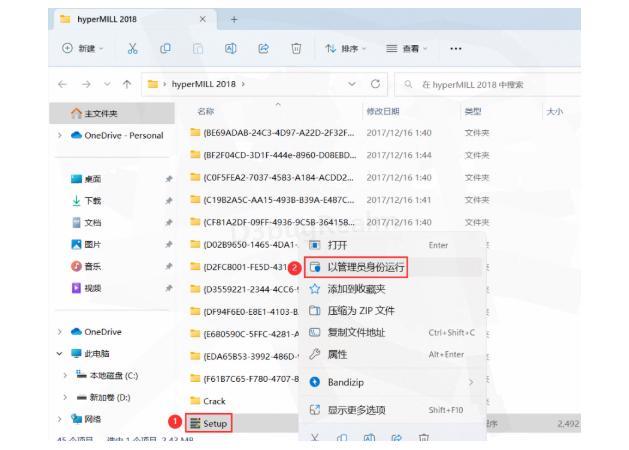Open the 新建 (New) dropdown
This screenshot has height=450, width=629.
(x=83, y=49)
